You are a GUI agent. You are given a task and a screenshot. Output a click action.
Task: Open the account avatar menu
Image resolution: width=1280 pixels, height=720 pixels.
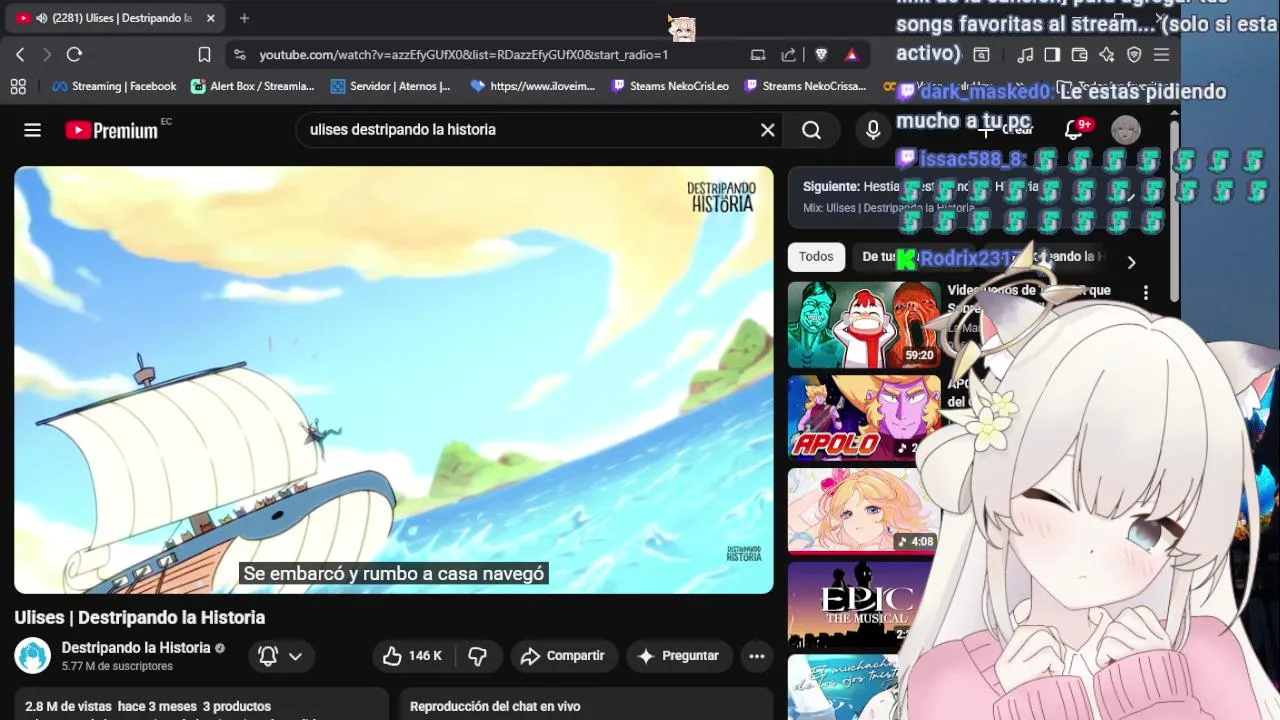1126,130
